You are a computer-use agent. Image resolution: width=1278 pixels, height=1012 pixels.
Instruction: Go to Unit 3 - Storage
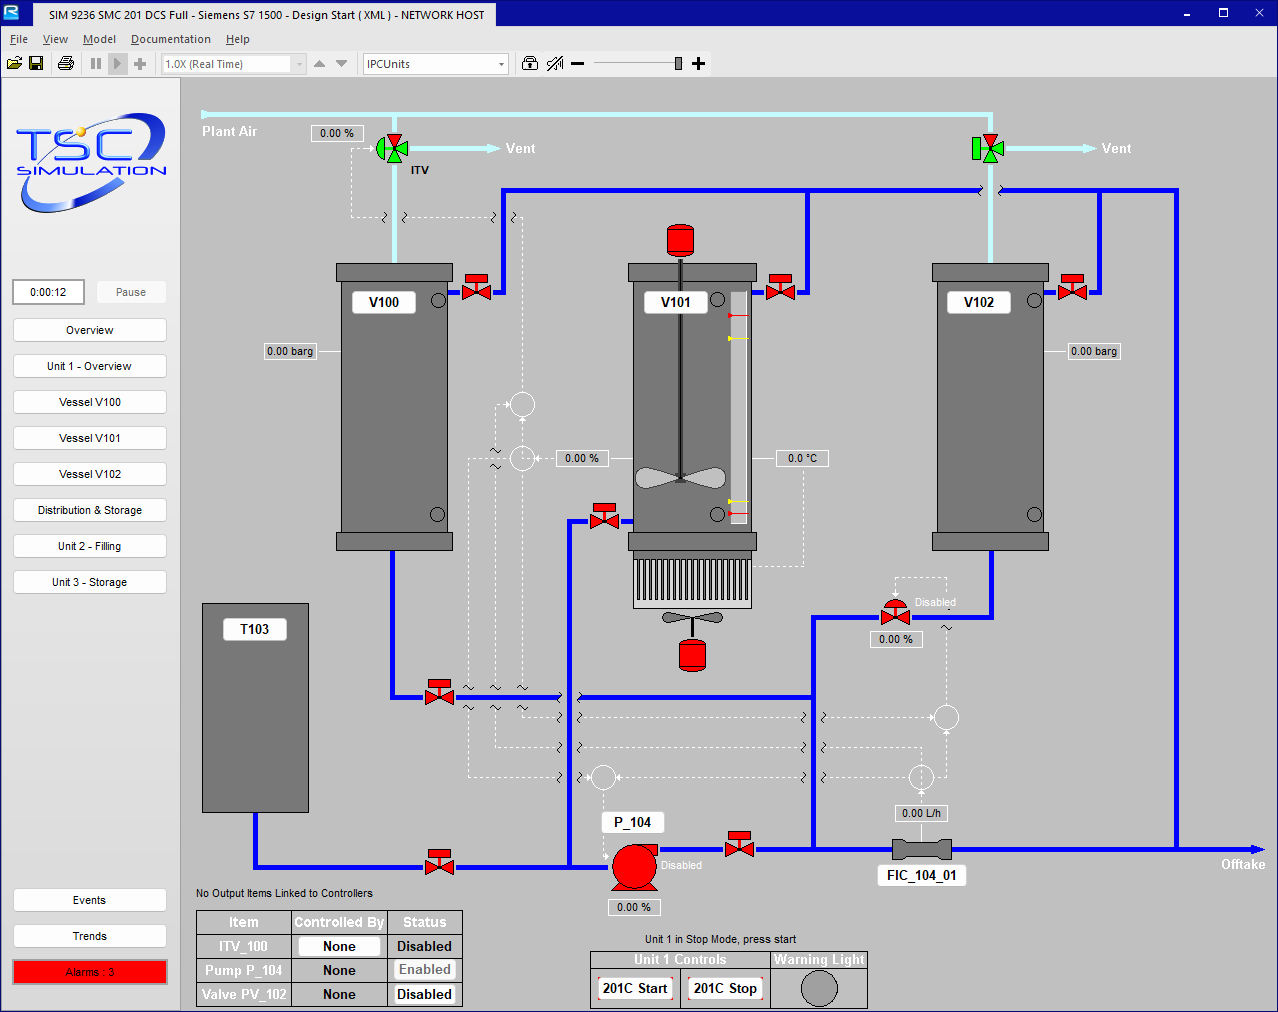pos(90,582)
